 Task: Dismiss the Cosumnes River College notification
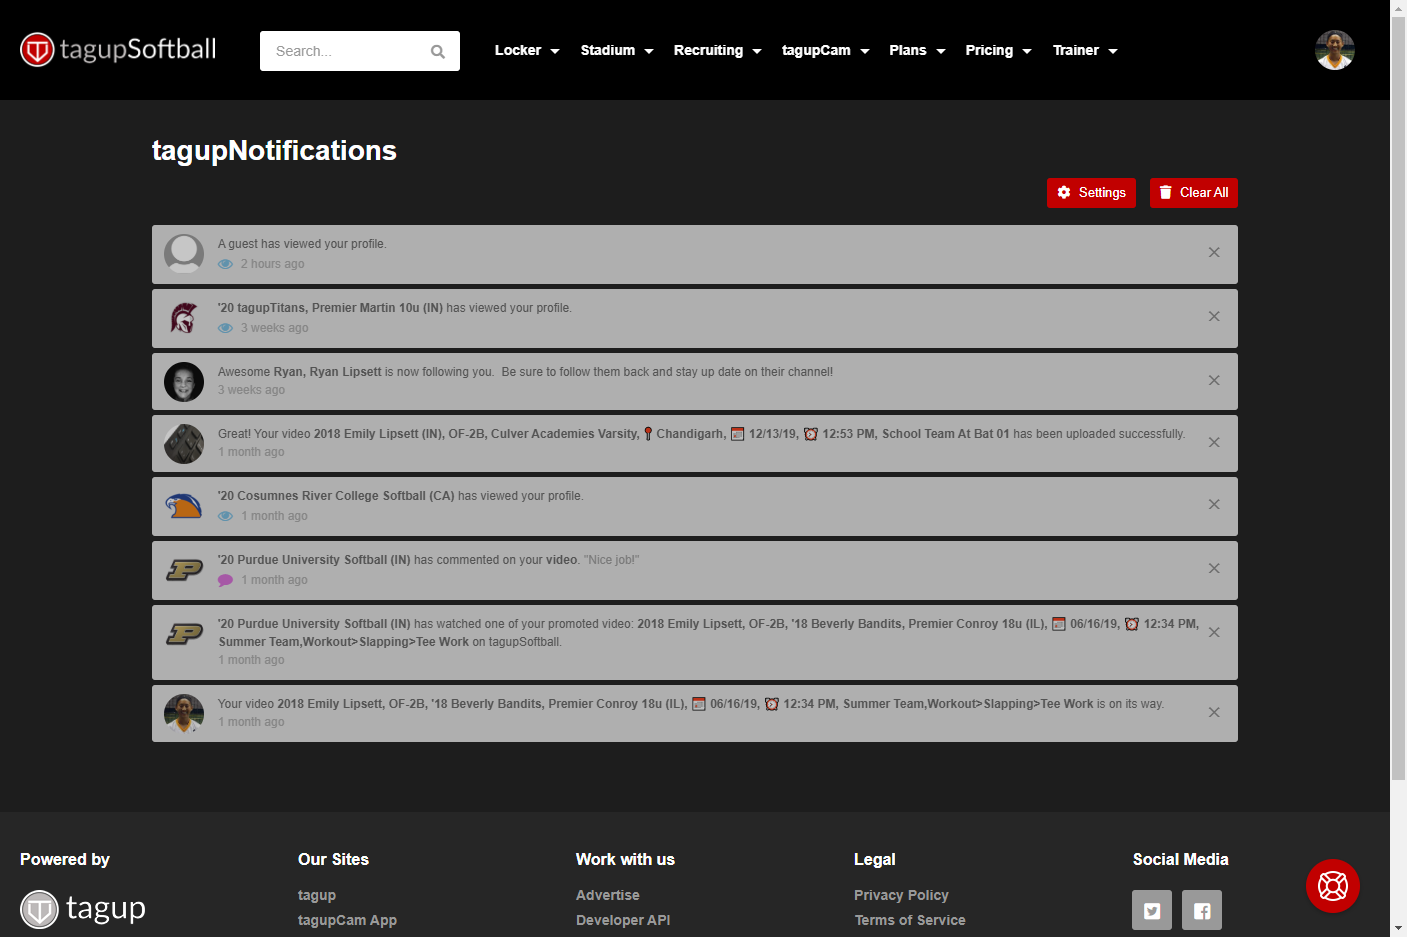tap(1214, 505)
